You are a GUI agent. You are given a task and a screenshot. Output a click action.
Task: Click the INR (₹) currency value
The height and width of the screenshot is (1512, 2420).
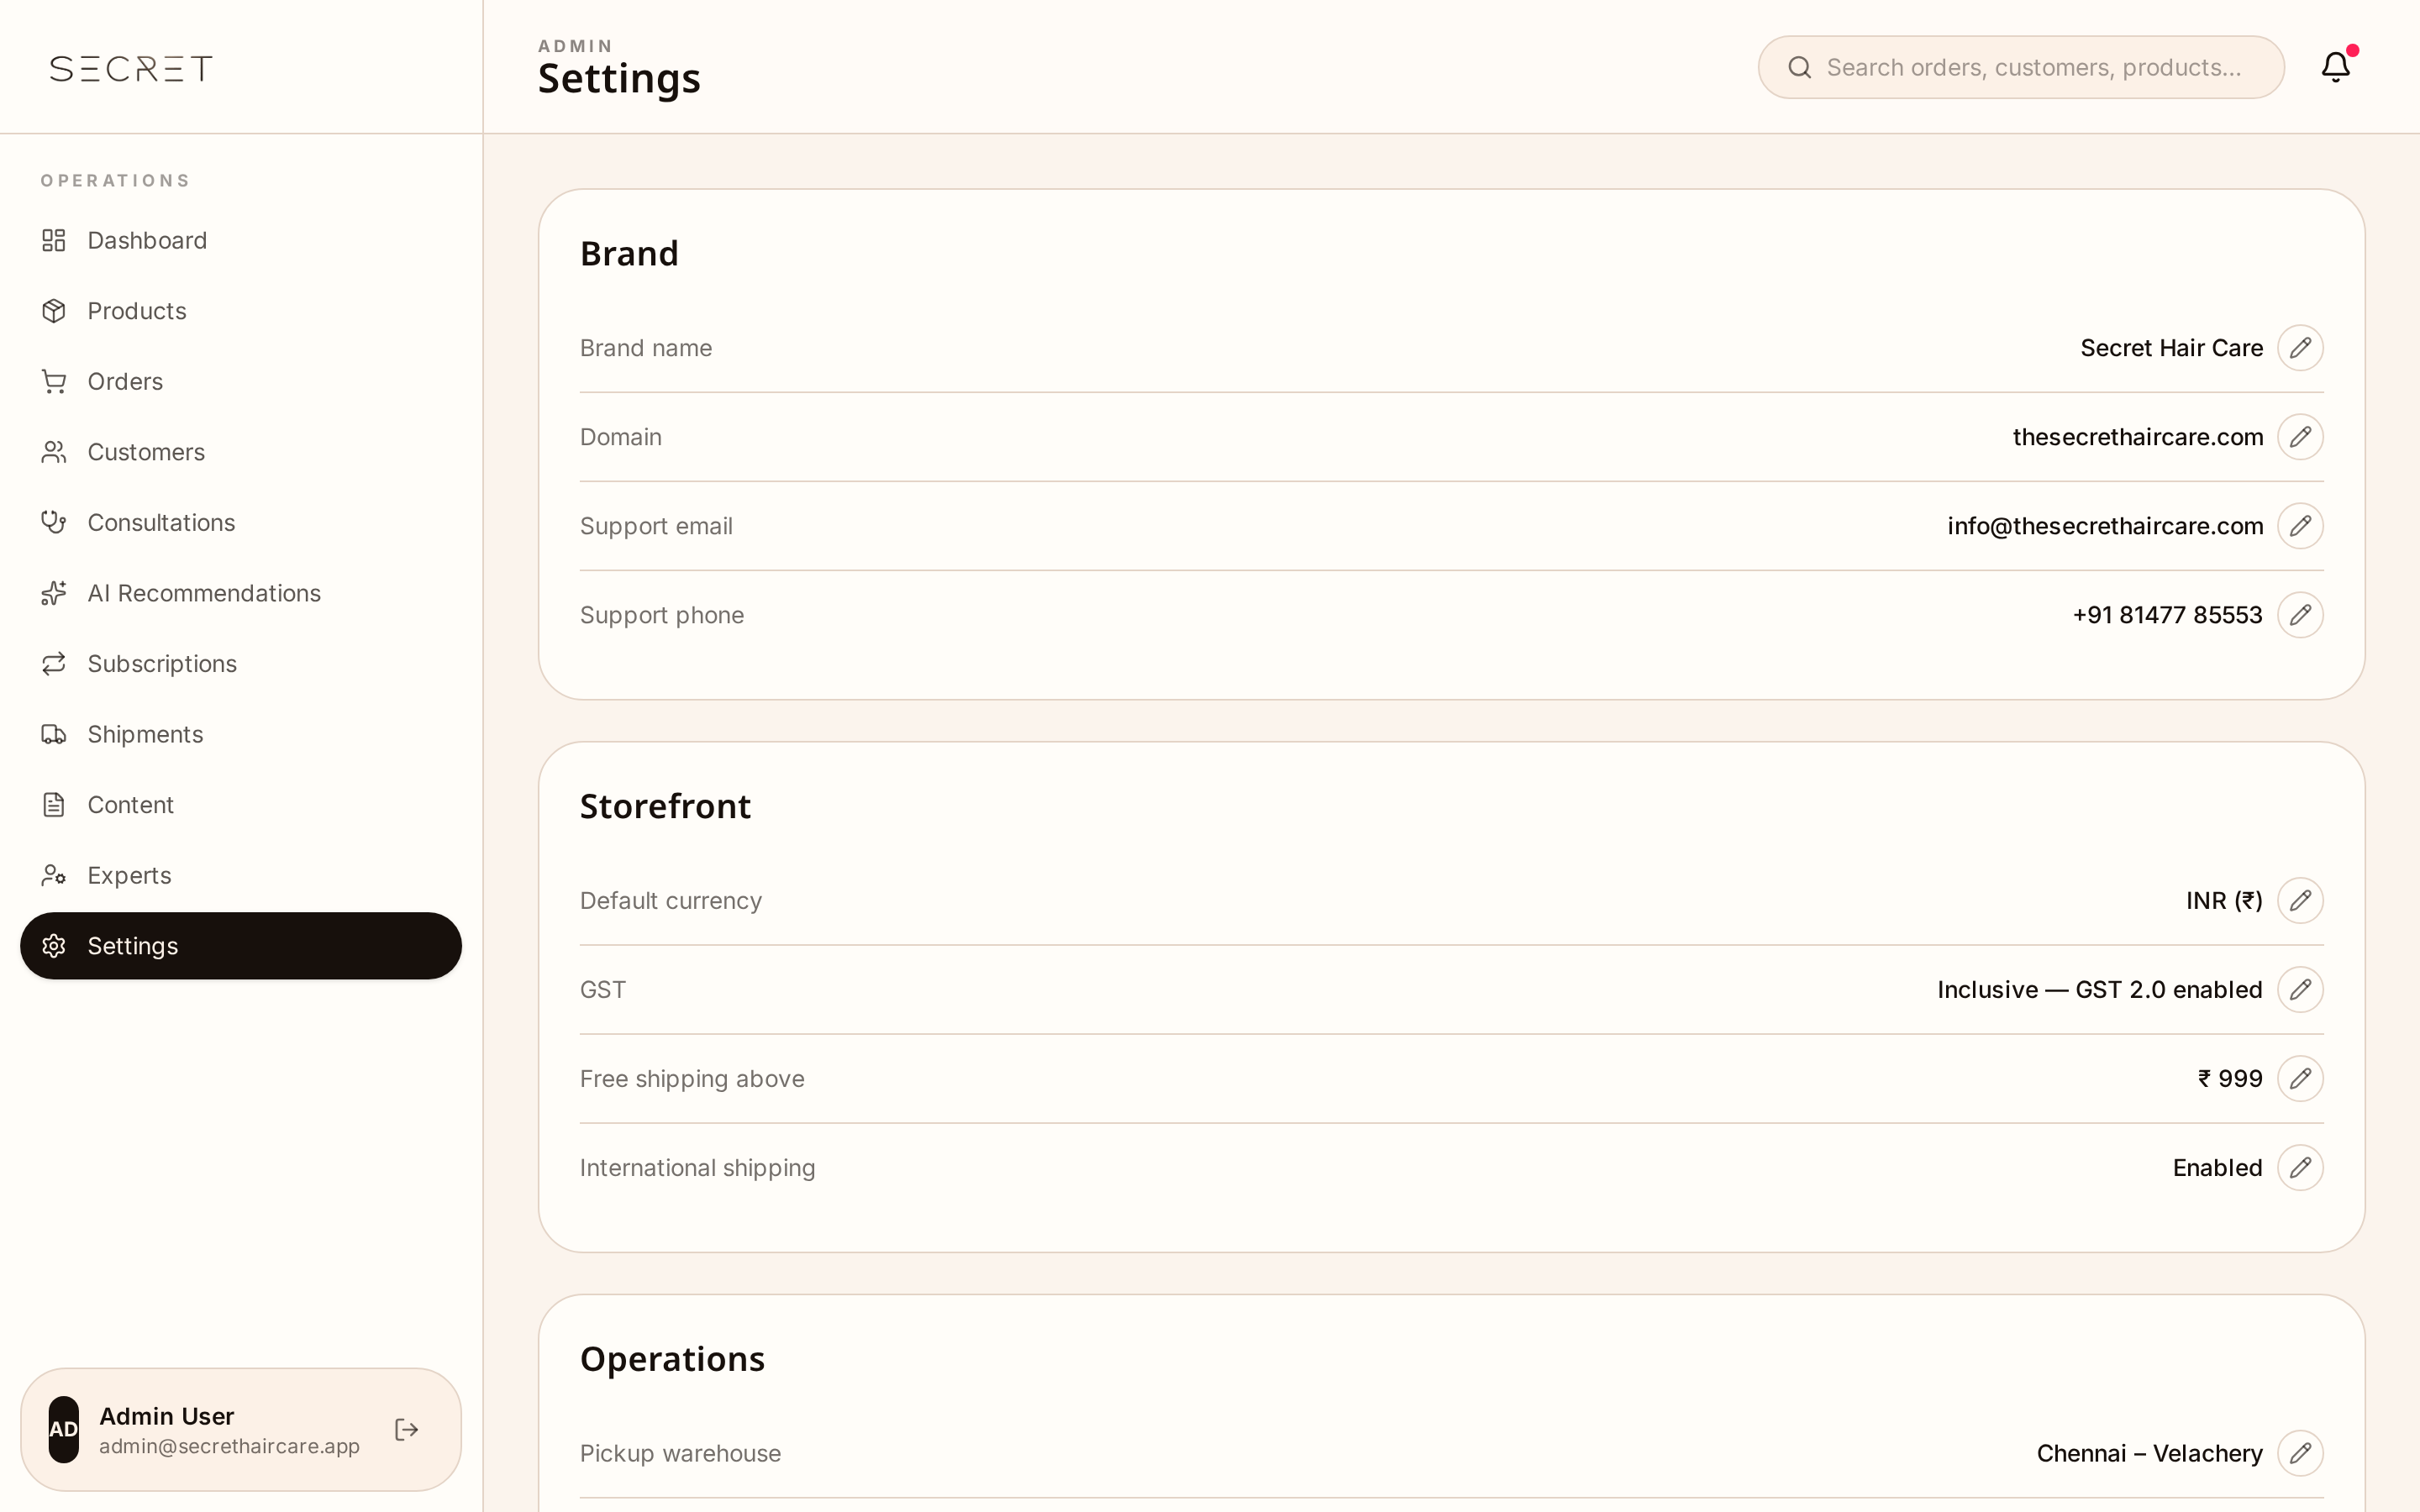[2224, 901]
